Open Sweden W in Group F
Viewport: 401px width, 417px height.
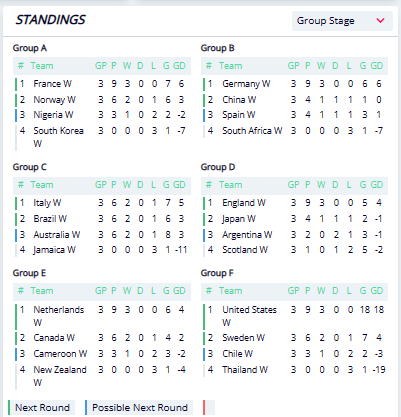tap(243, 338)
